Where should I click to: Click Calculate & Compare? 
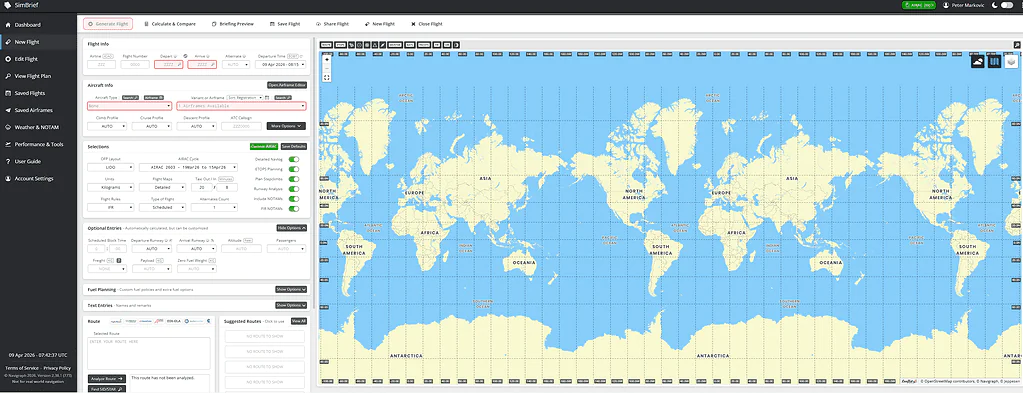pyautogui.click(x=170, y=24)
